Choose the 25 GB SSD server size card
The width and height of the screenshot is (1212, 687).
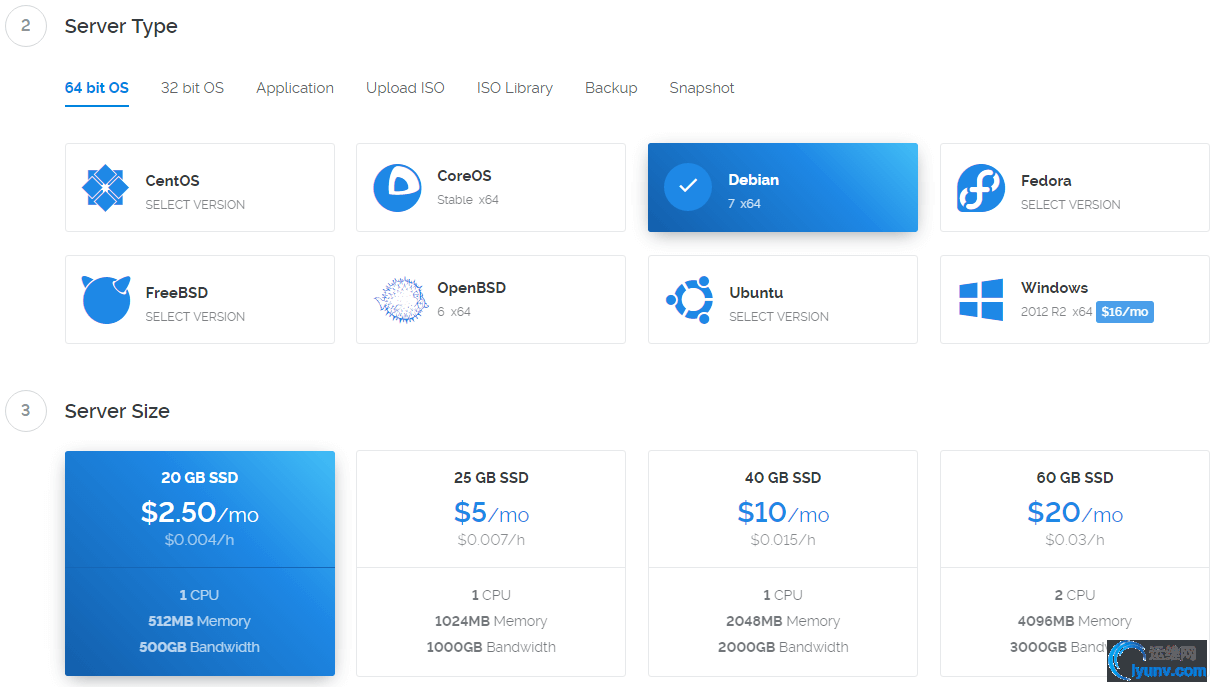pyautogui.click(x=491, y=563)
